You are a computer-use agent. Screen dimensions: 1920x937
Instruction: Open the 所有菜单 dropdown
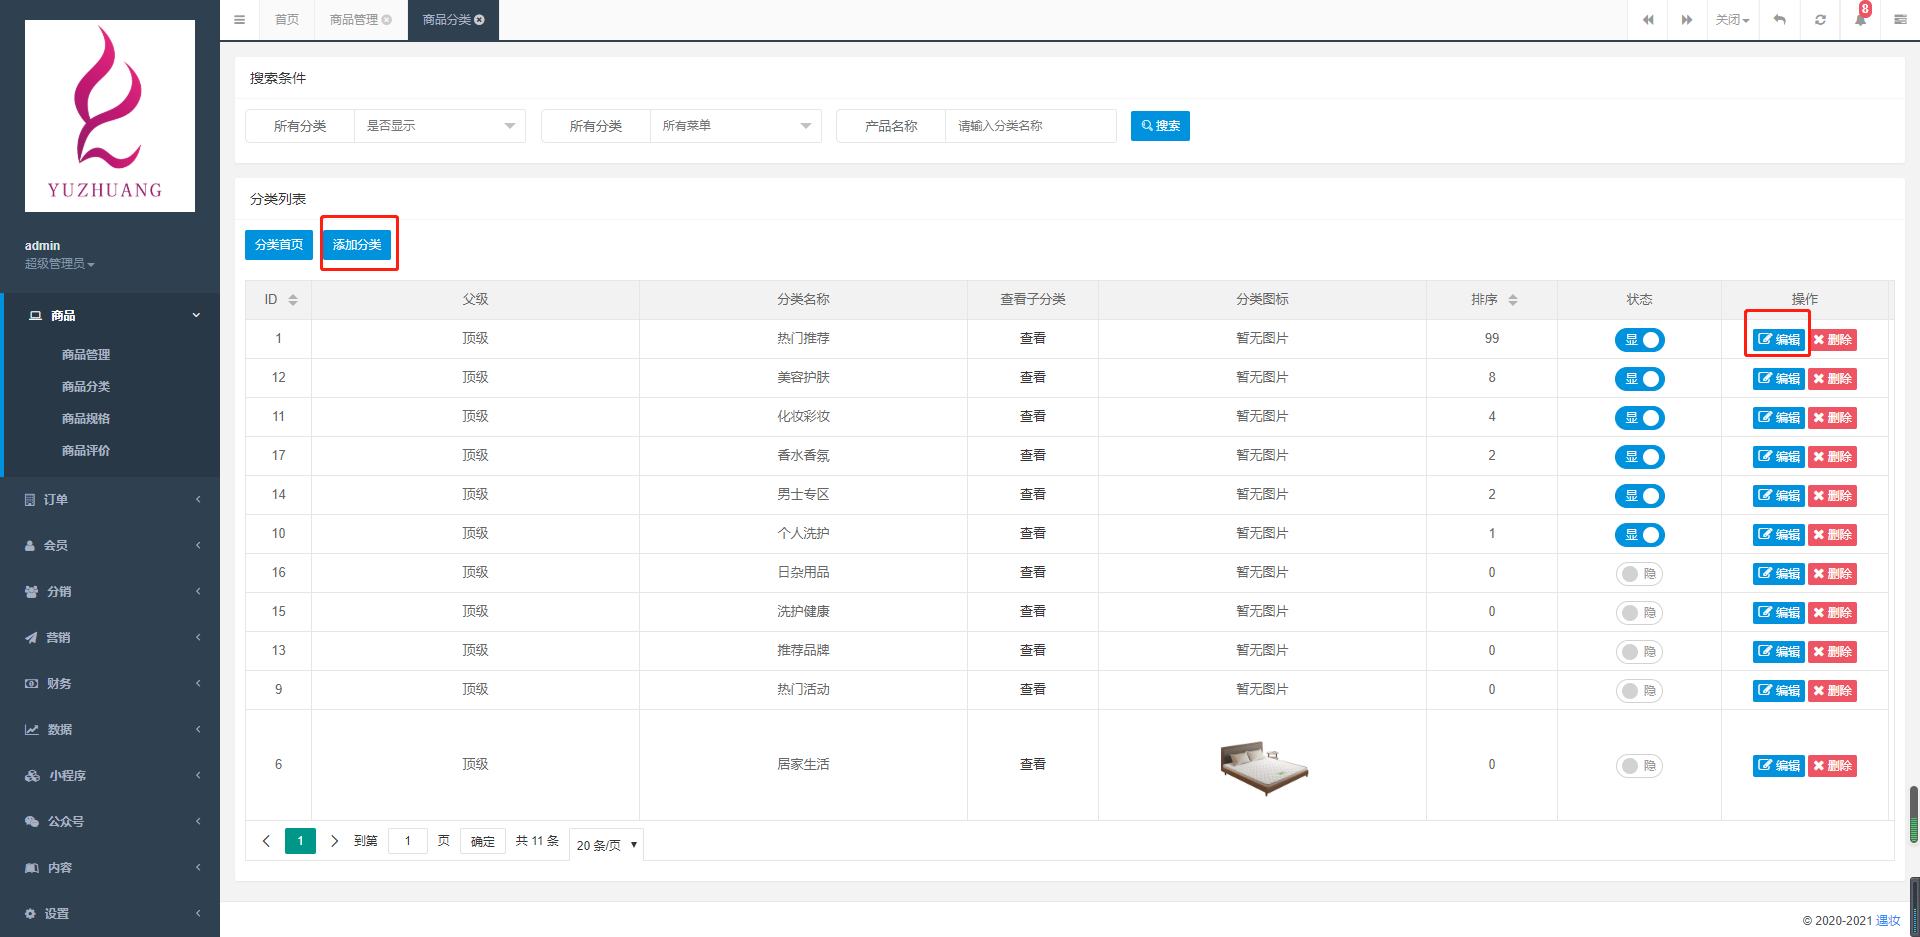tap(736, 126)
